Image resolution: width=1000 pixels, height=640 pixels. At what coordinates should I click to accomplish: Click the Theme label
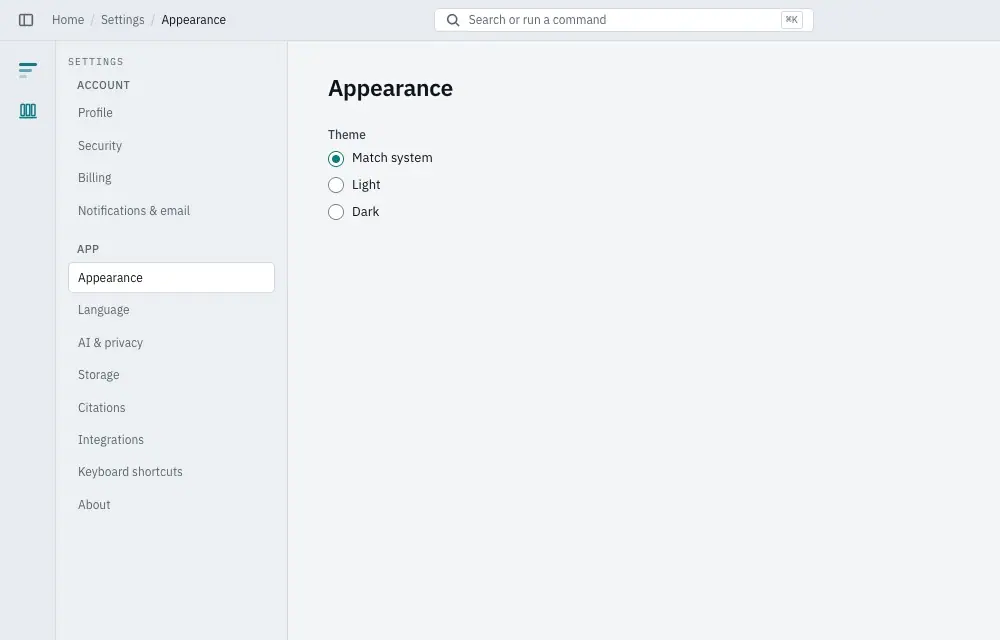(347, 135)
